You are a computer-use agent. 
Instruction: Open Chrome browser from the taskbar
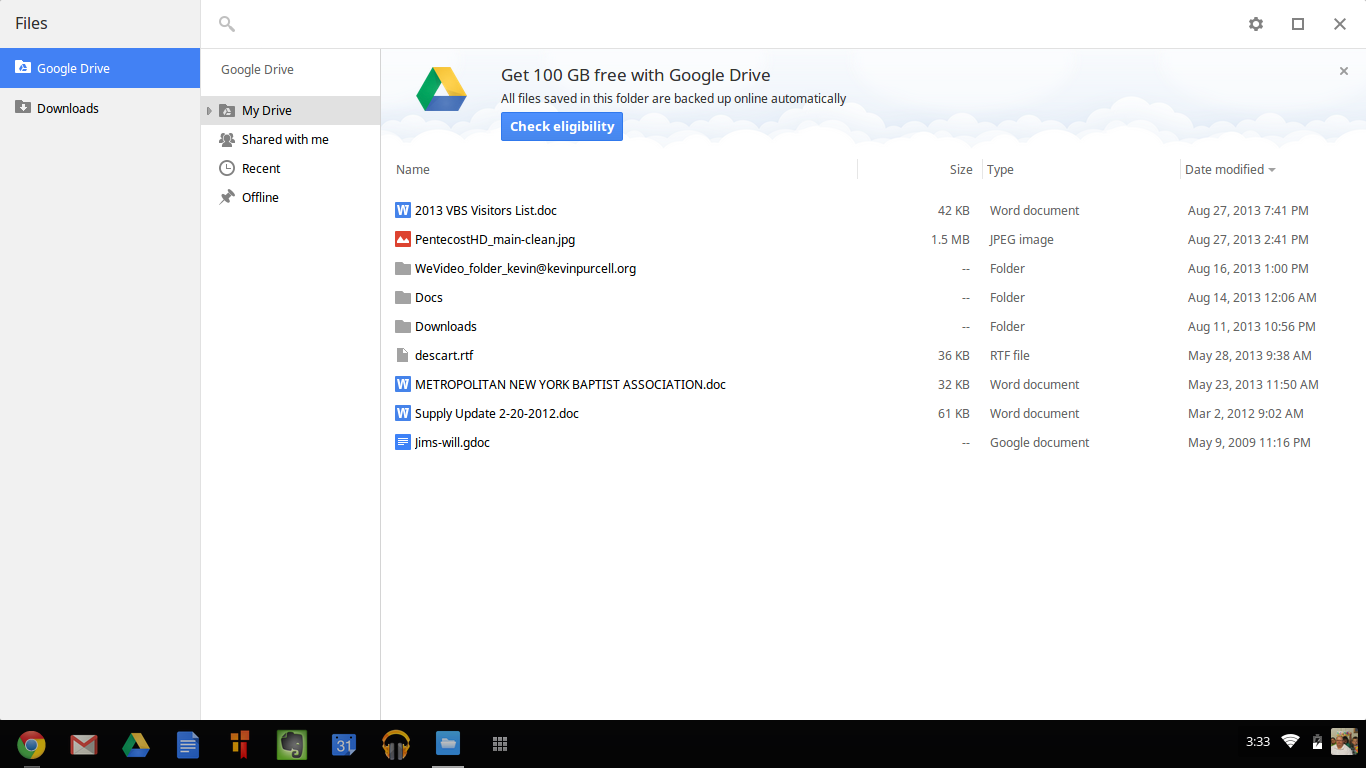[x=32, y=745]
